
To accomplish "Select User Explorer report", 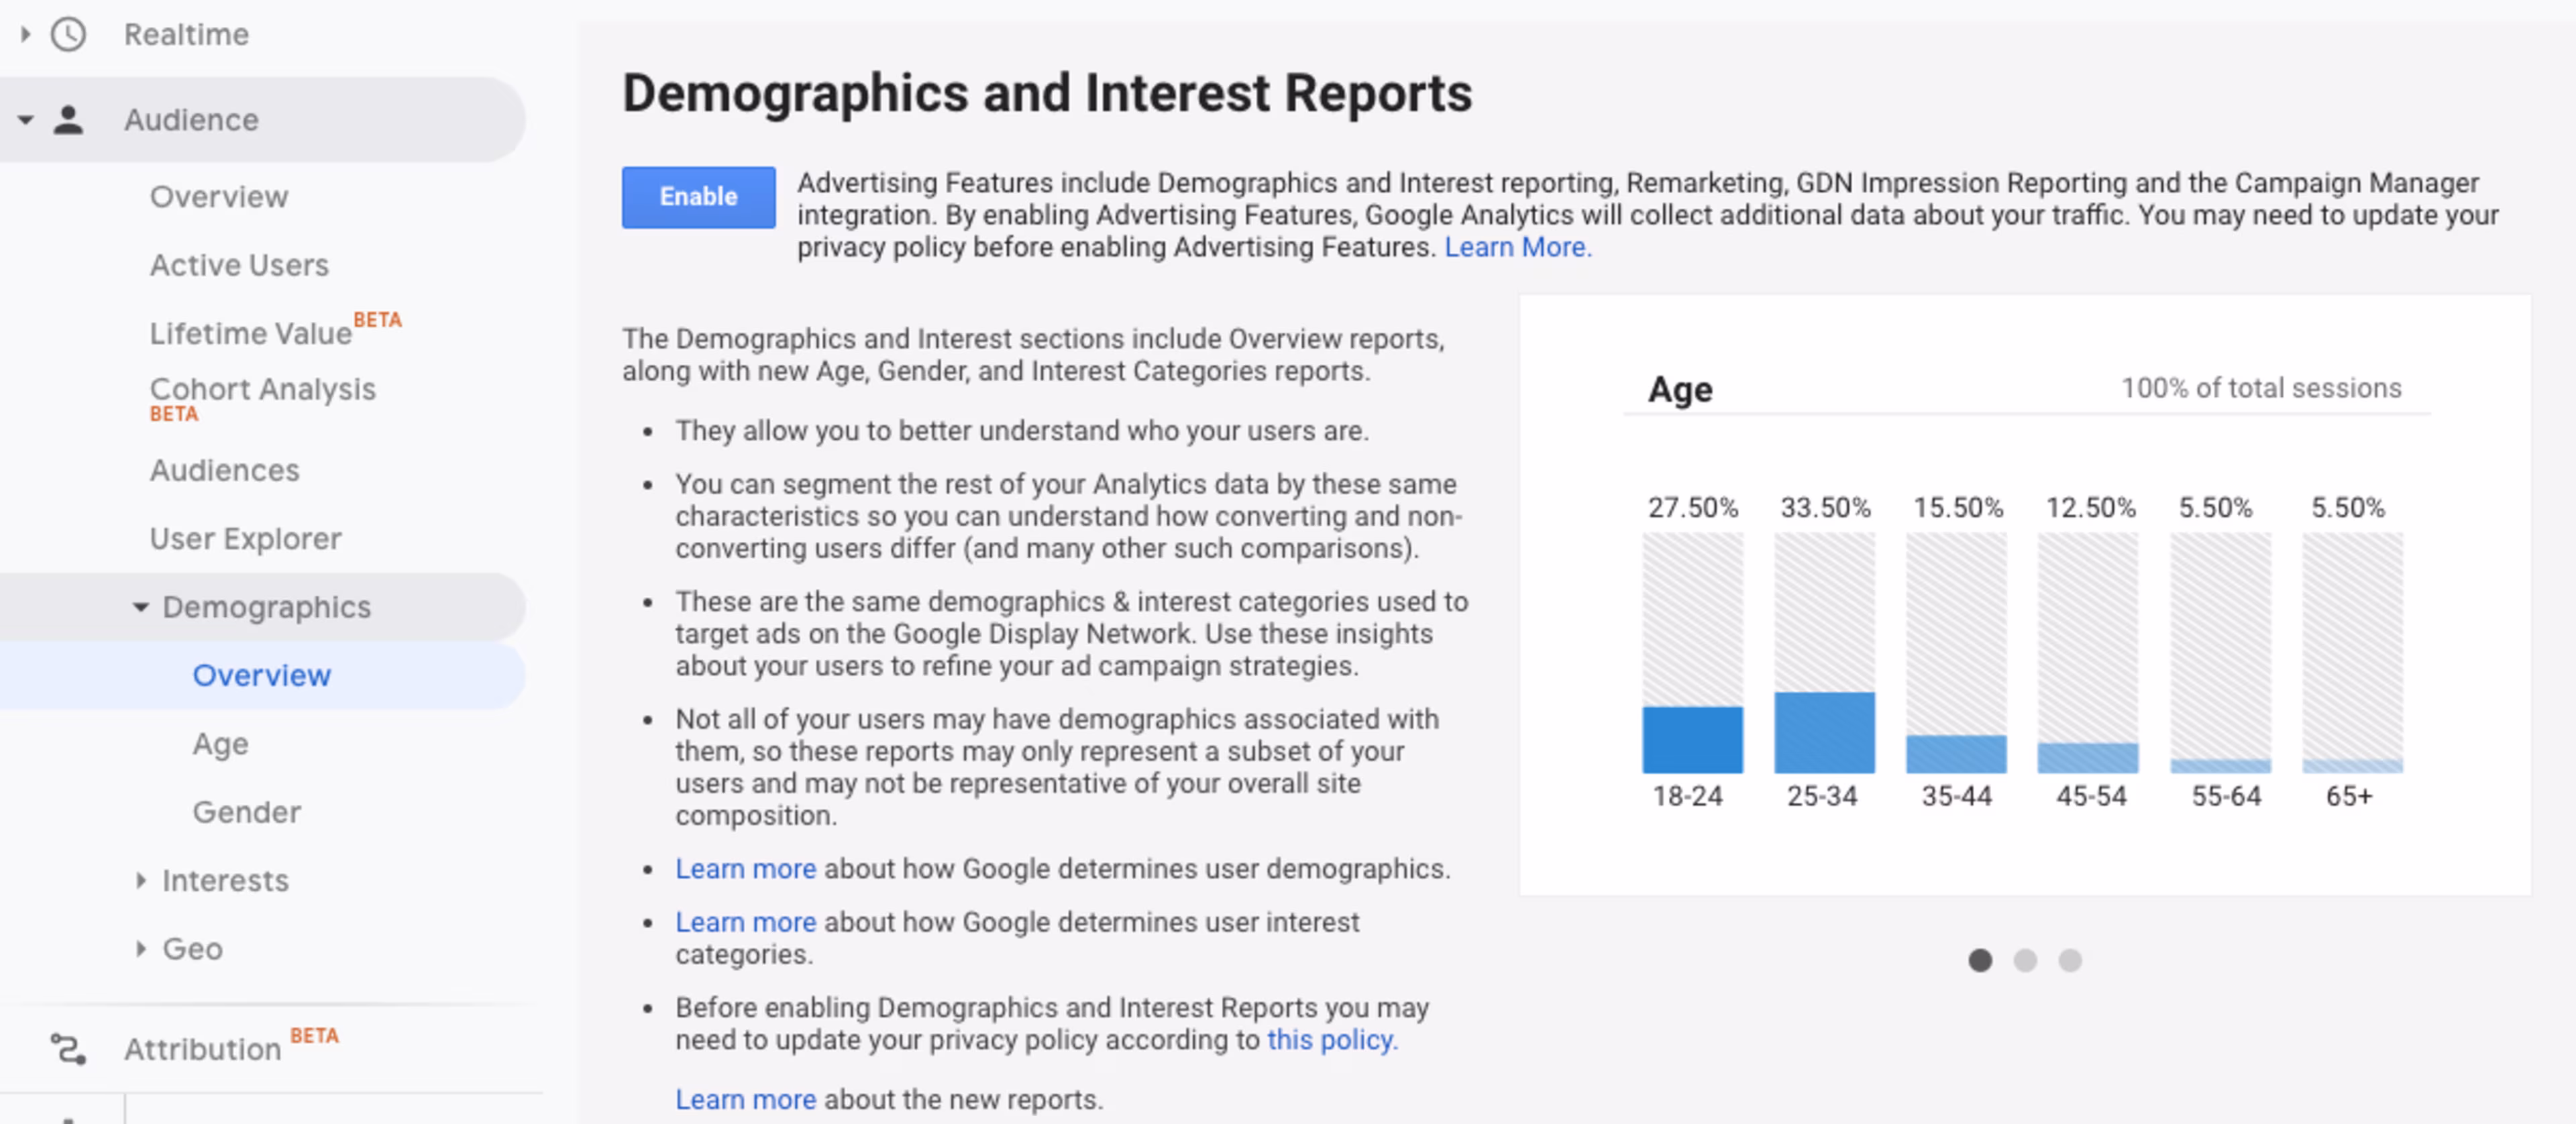I will (x=244, y=538).
